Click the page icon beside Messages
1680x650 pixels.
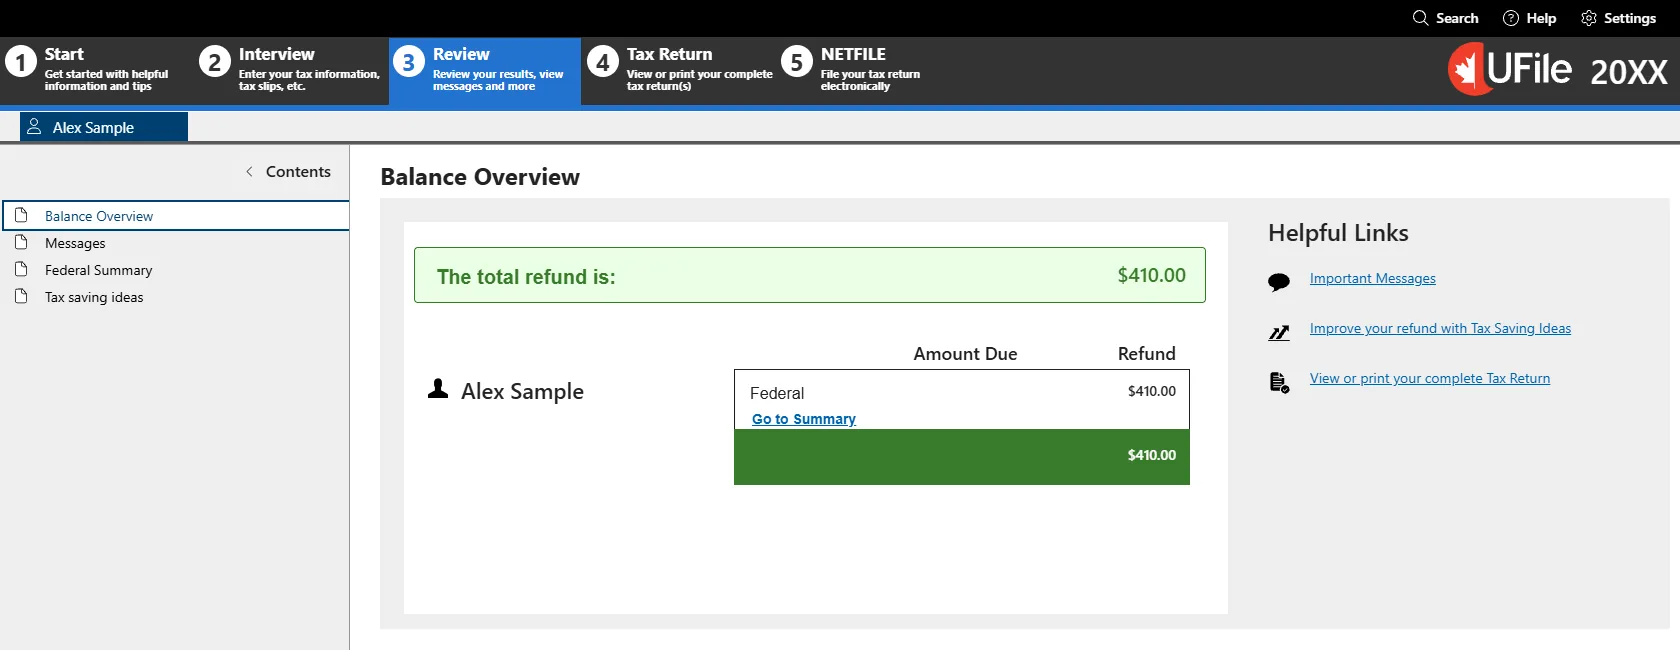pos(21,242)
